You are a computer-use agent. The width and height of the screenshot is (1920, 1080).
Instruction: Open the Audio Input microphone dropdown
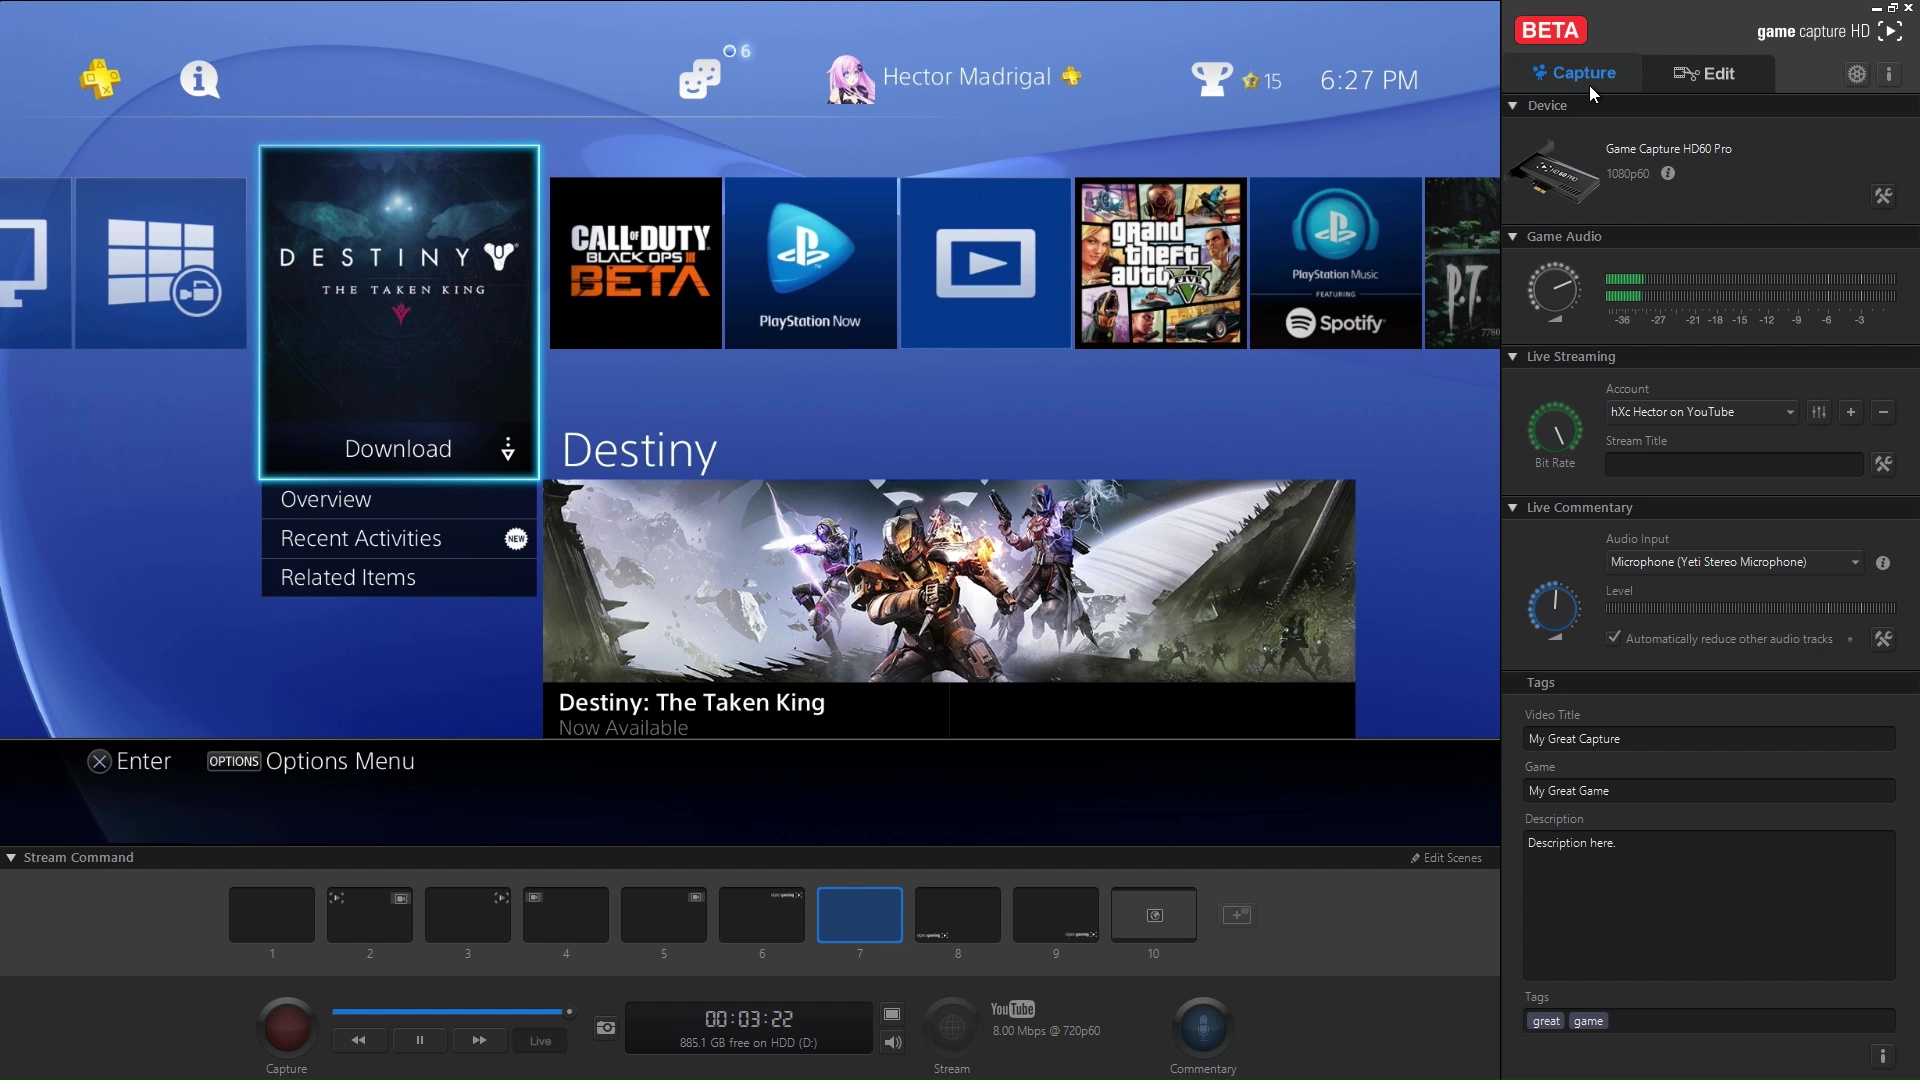[x=1735, y=562]
